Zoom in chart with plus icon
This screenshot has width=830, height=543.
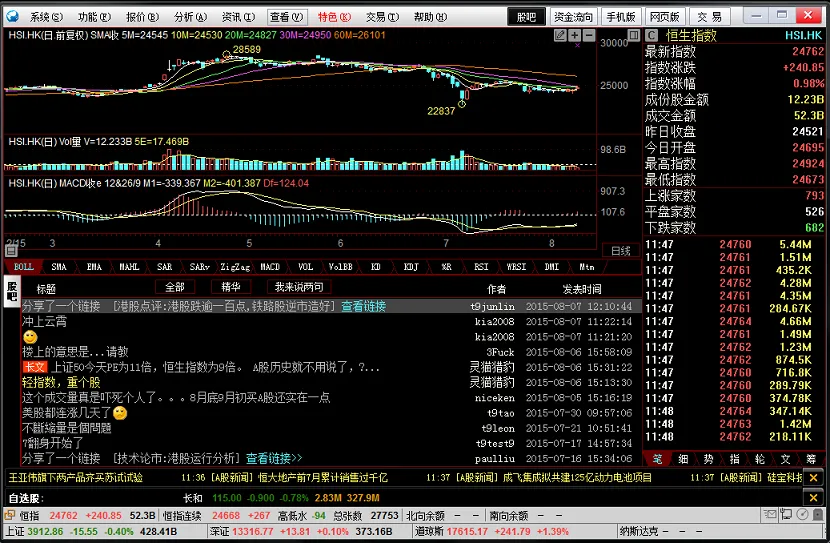point(574,35)
